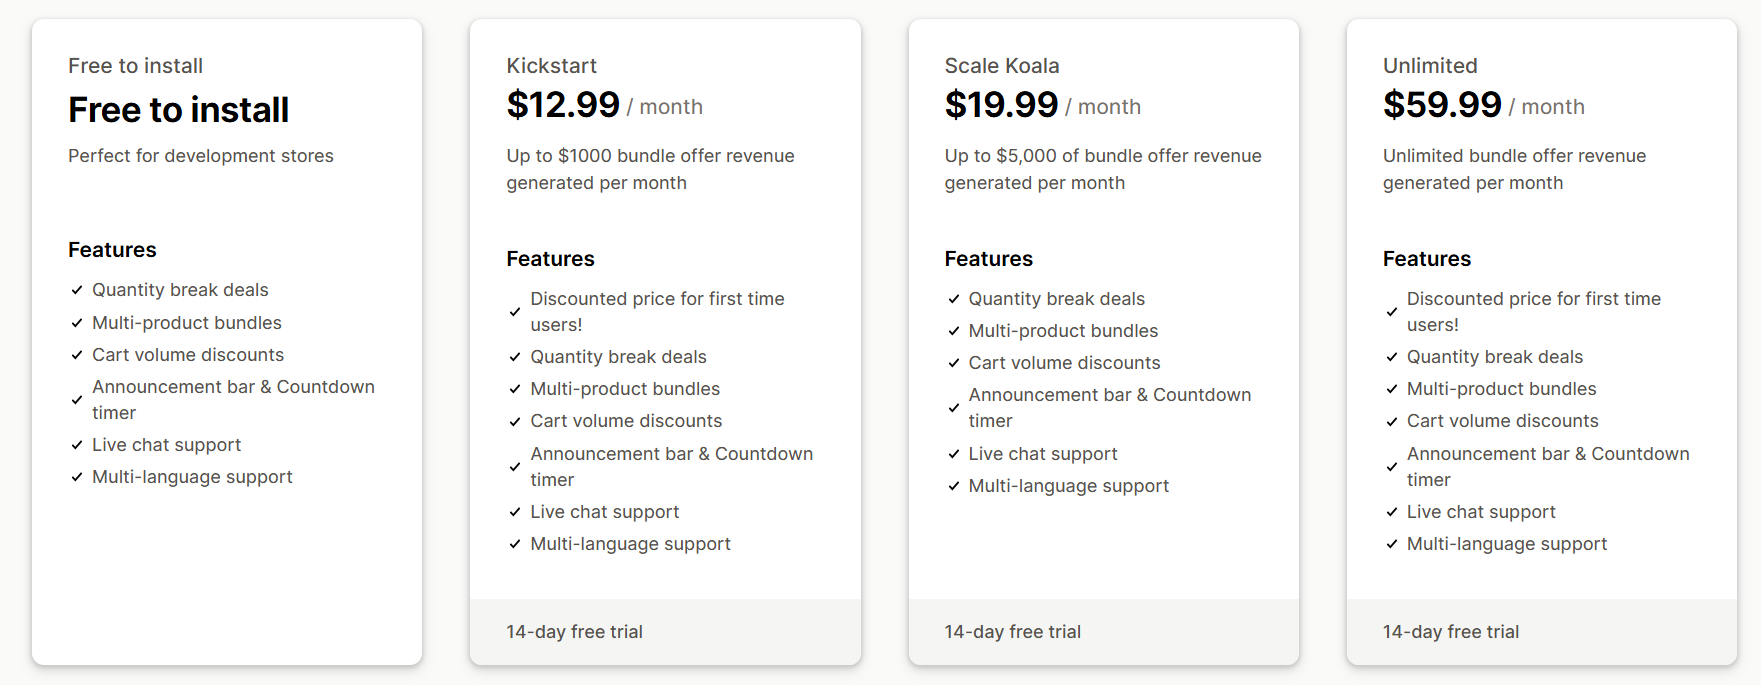
Task: Click checkmark next to Scale Koala Multi-language support
Action: pyautogui.click(x=953, y=486)
